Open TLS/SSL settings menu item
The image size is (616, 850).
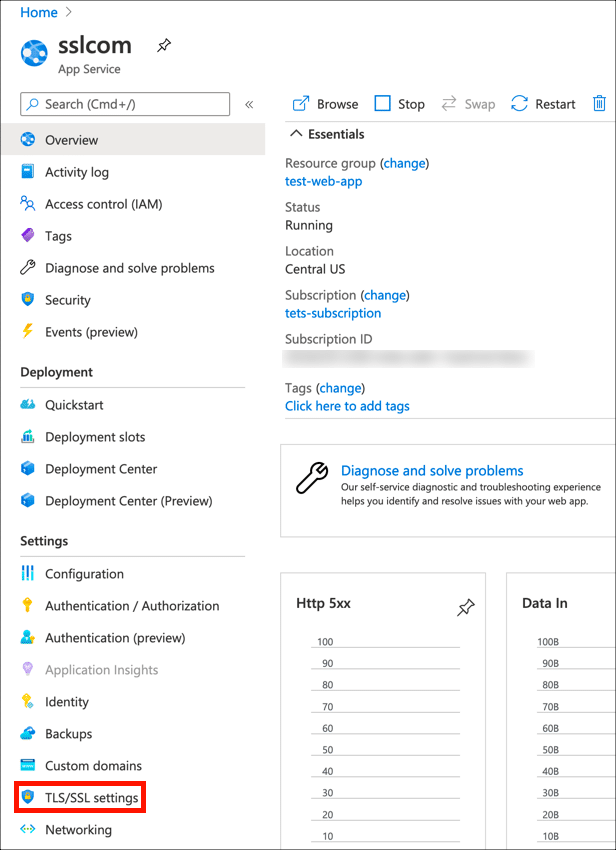pyautogui.click(x=91, y=798)
